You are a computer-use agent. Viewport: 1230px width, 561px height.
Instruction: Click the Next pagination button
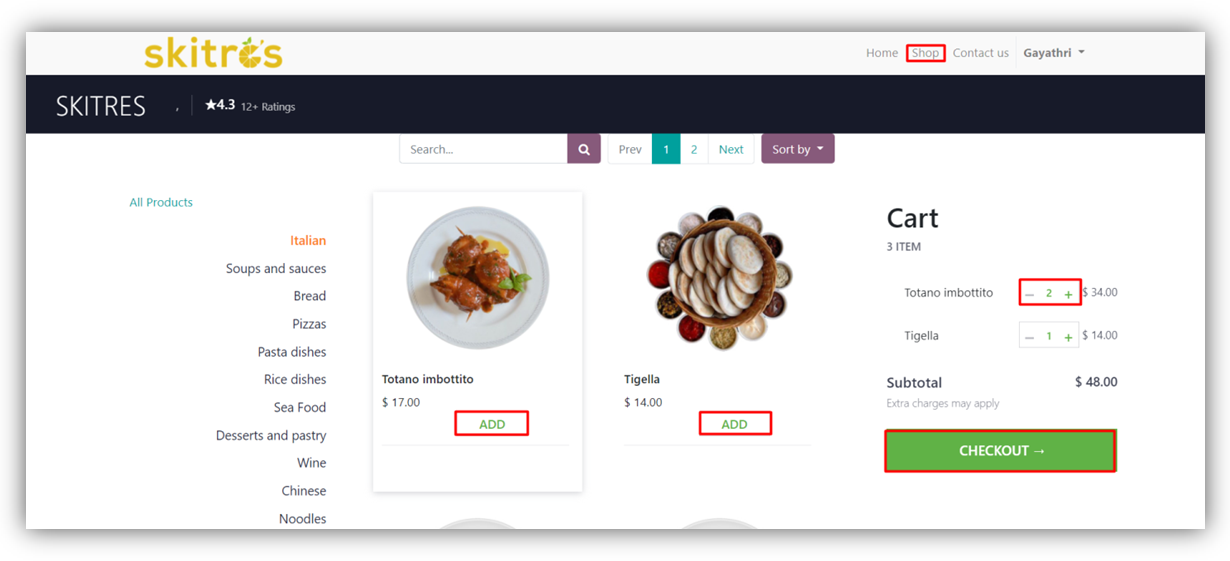(731, 149)
